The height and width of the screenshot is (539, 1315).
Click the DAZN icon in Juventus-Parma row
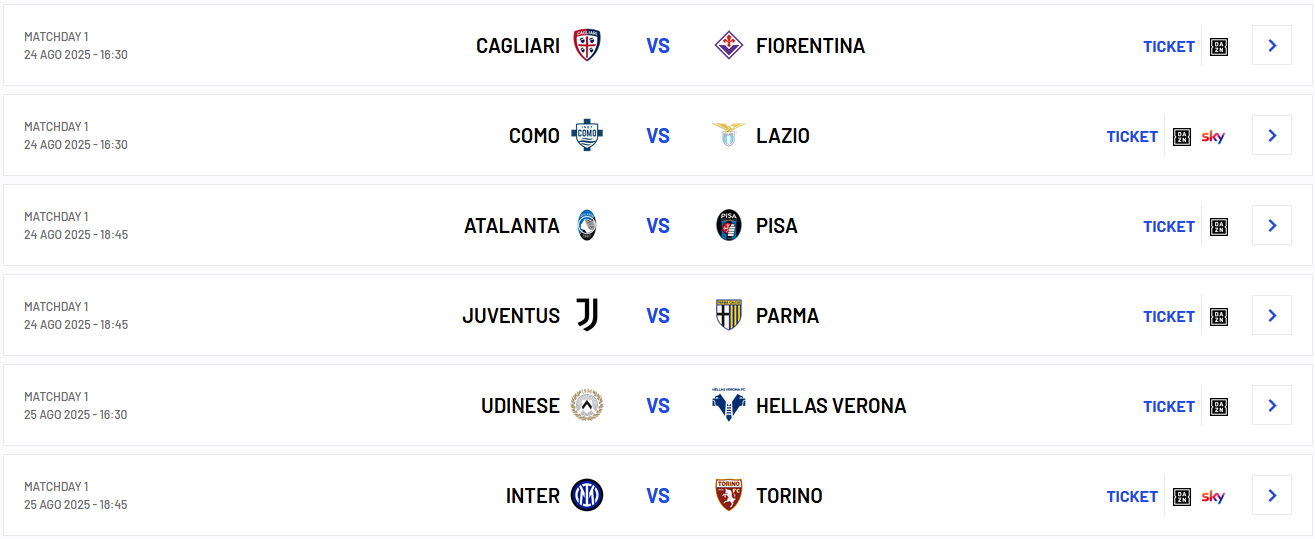pyautogui.click(x=1218, y=317)
